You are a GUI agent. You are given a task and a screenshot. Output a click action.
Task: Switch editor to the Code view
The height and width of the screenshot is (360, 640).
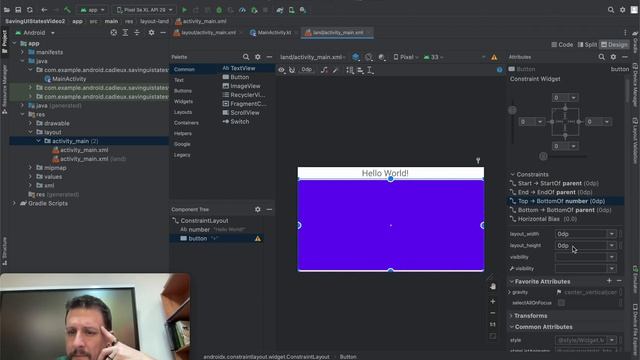(x=562, y=44)
